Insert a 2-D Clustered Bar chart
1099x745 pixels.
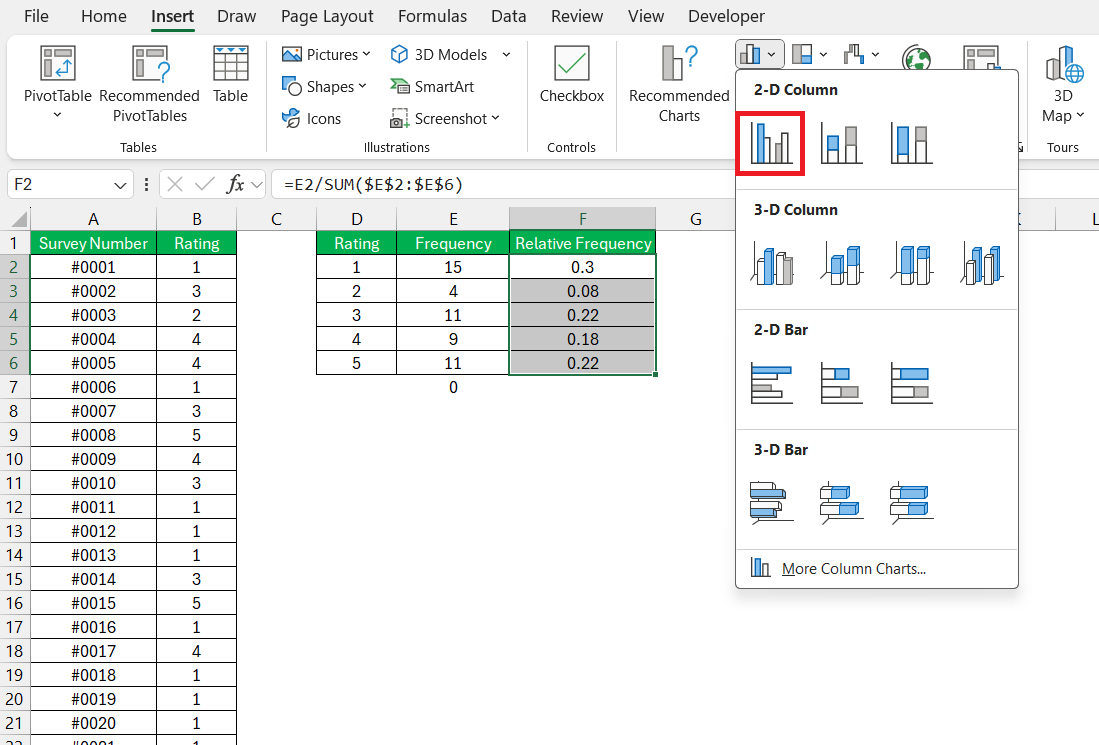[x=771, y=383]
